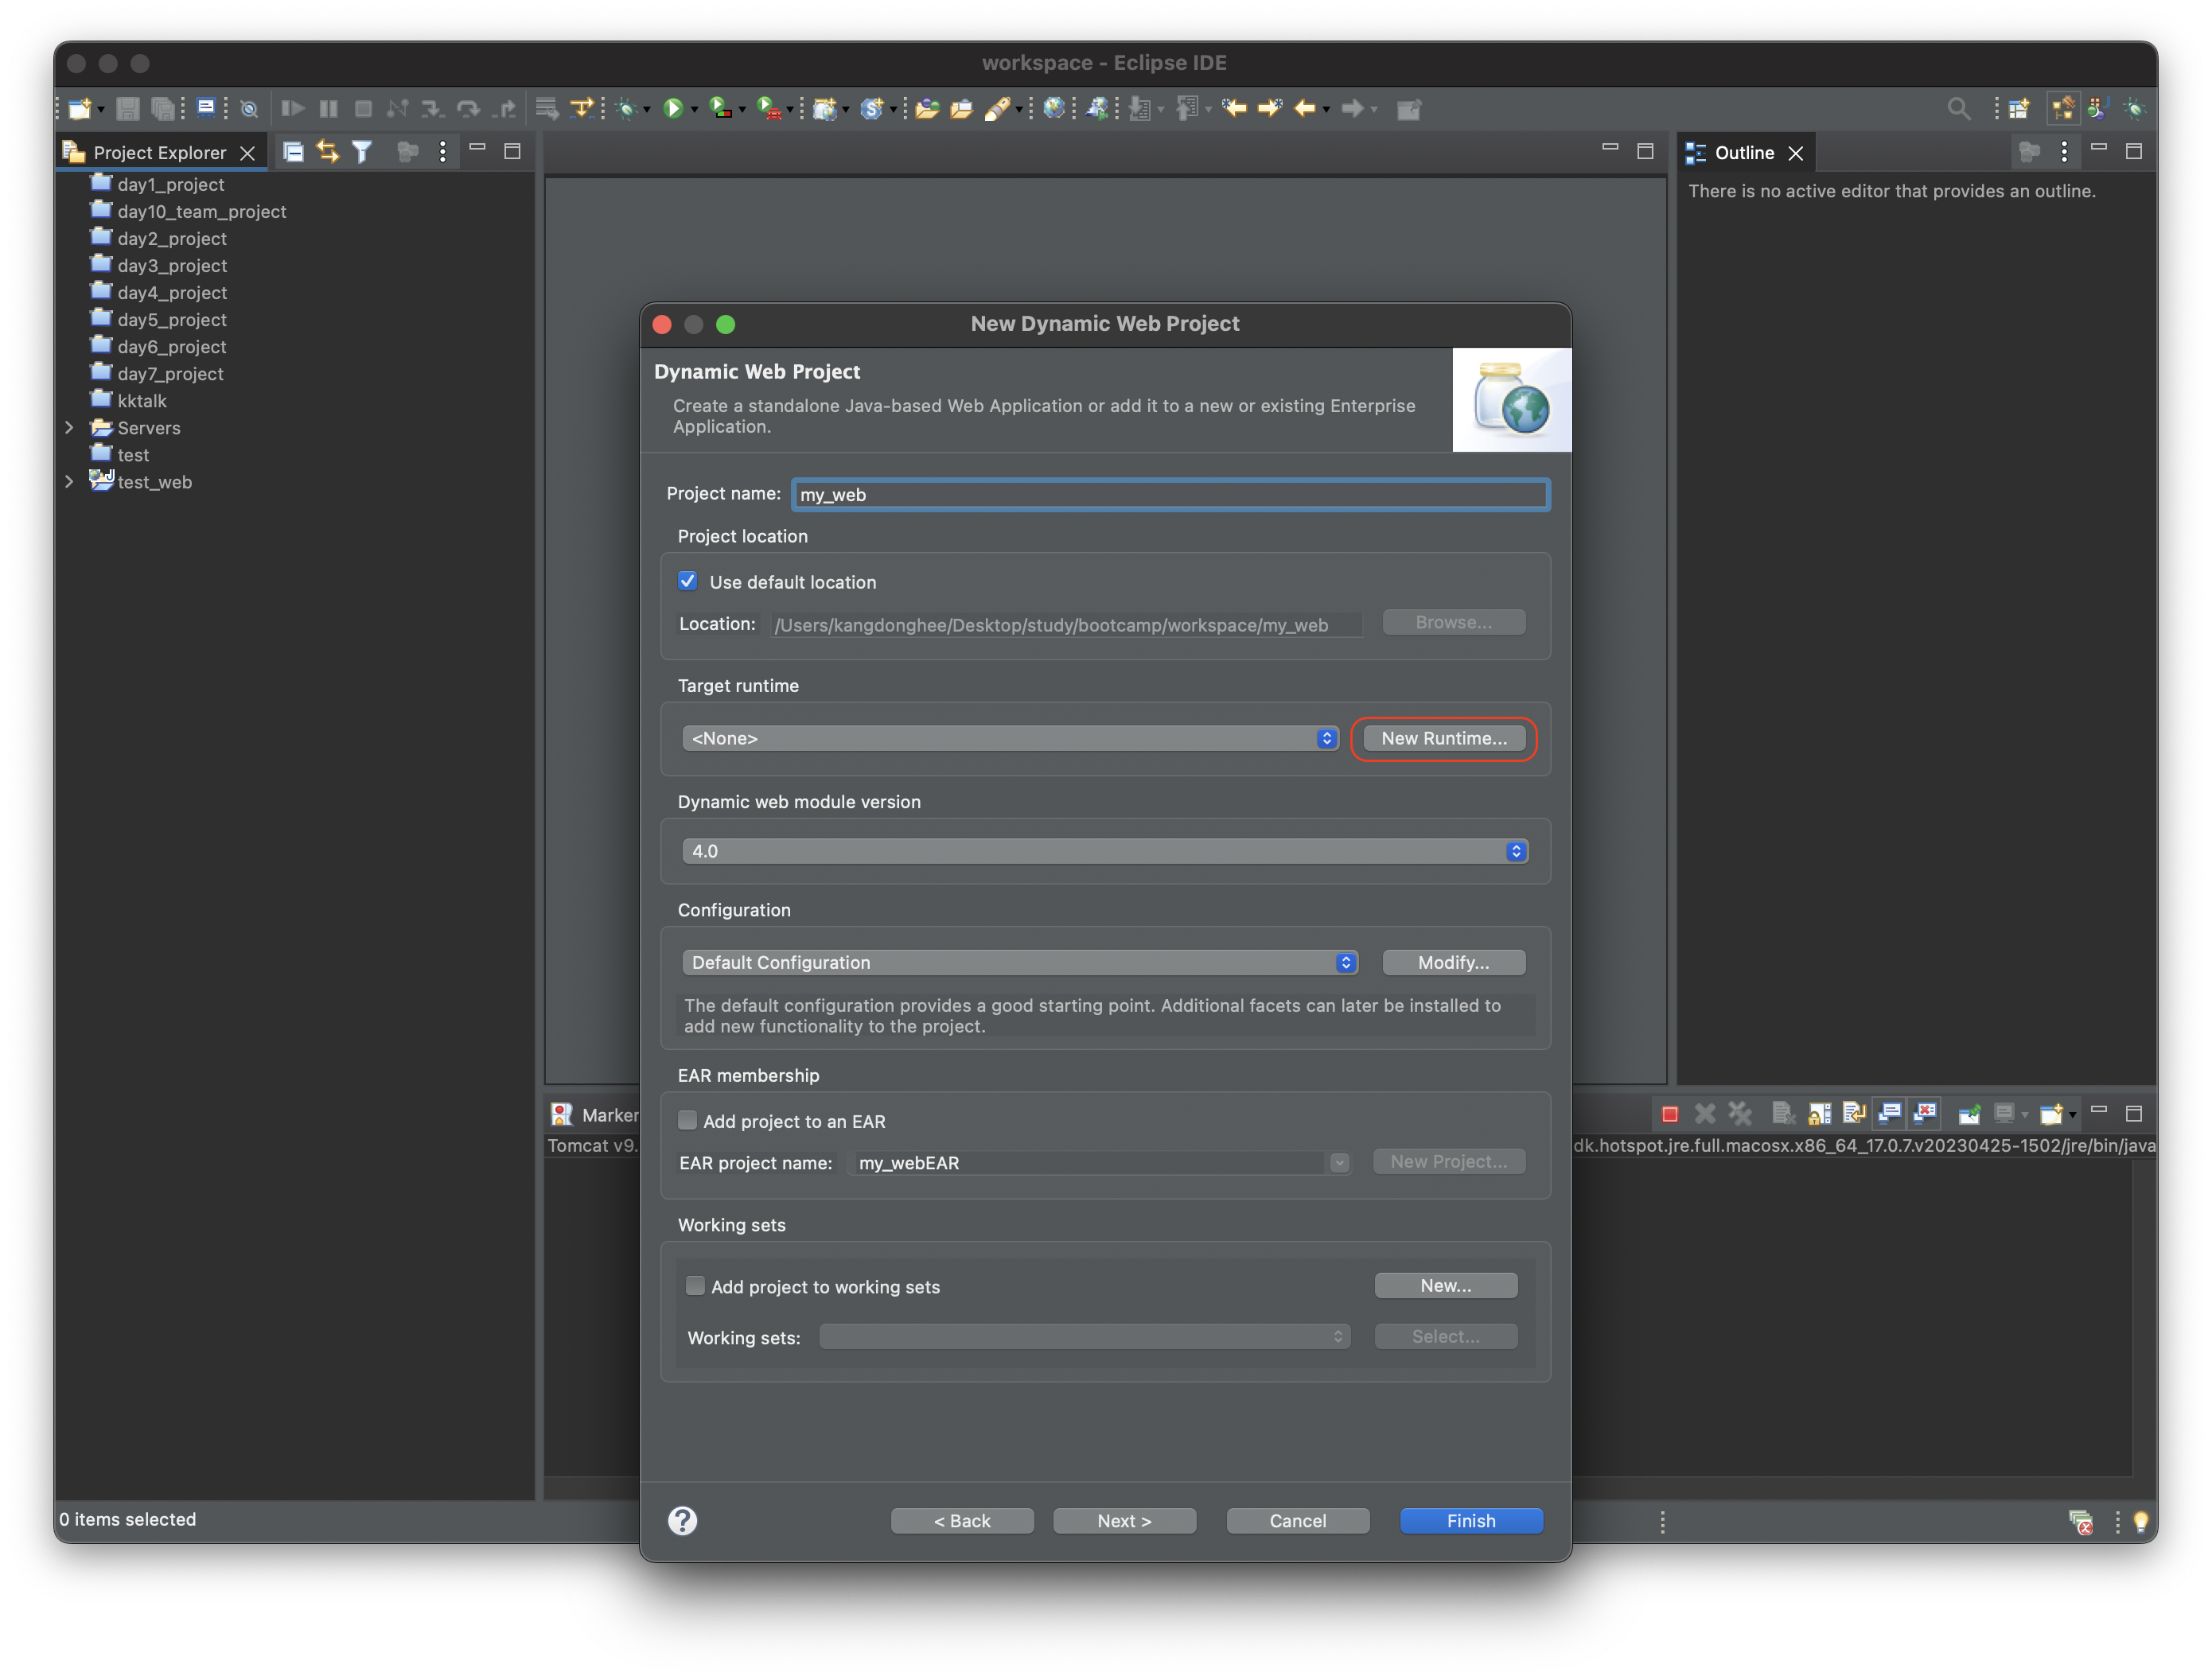
Task: Select the Markers tab in bottom panel
Action: coord(595,1115)
